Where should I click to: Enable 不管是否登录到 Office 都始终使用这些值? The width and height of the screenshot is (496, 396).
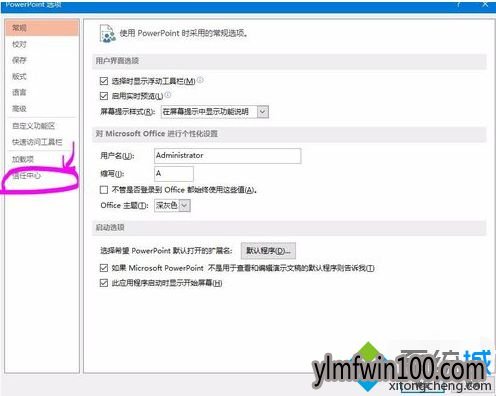(x=104, y=190)
